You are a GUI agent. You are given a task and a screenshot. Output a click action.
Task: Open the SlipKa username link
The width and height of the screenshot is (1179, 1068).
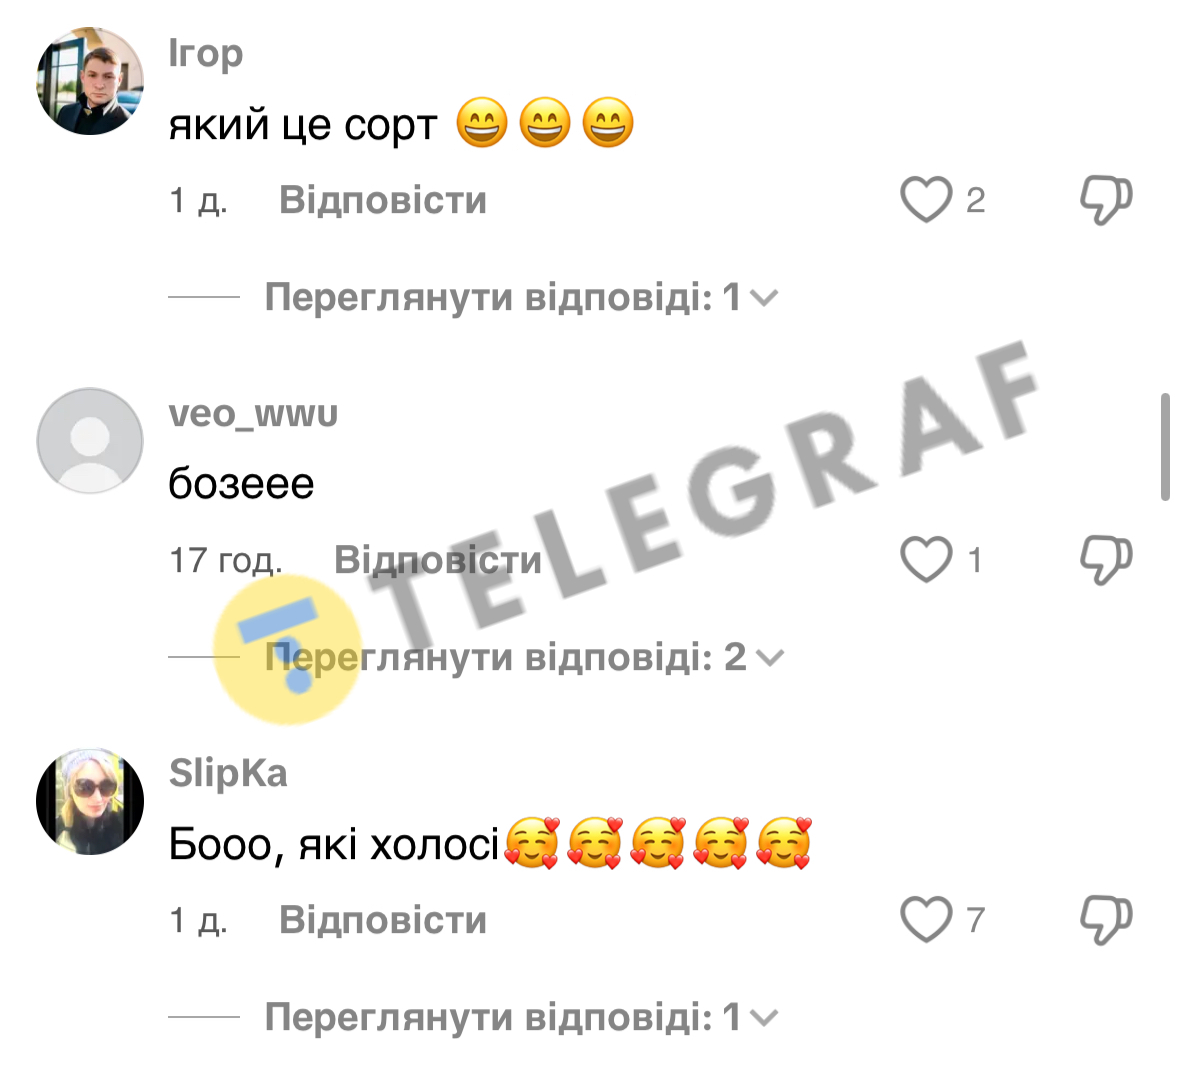click(228, 773)
